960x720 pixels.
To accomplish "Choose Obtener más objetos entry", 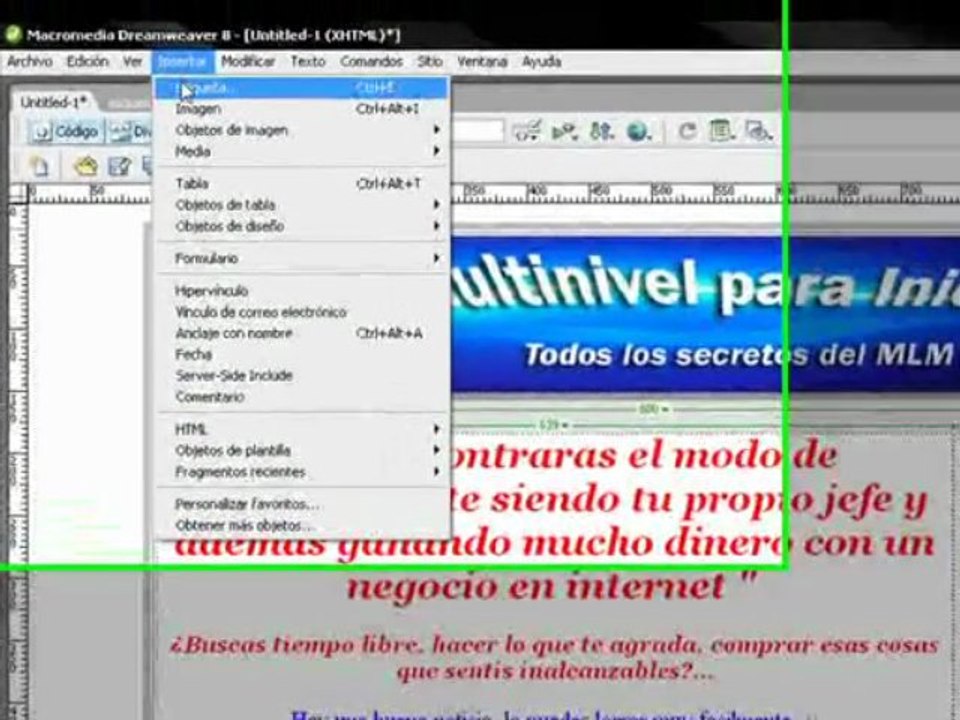I will coord(302,526).
